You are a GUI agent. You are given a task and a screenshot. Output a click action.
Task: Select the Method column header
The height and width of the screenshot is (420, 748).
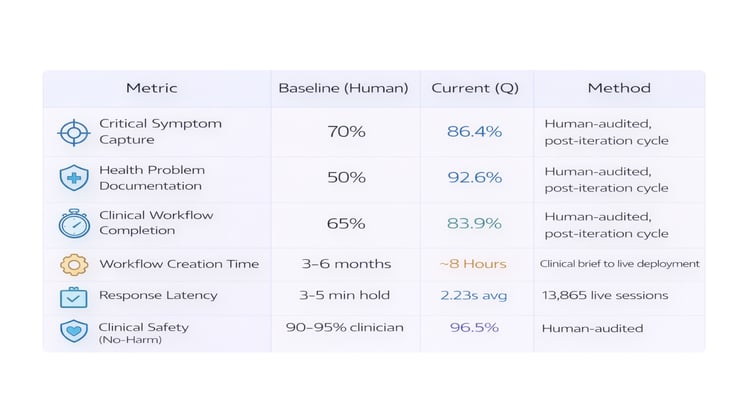point(618,88)
